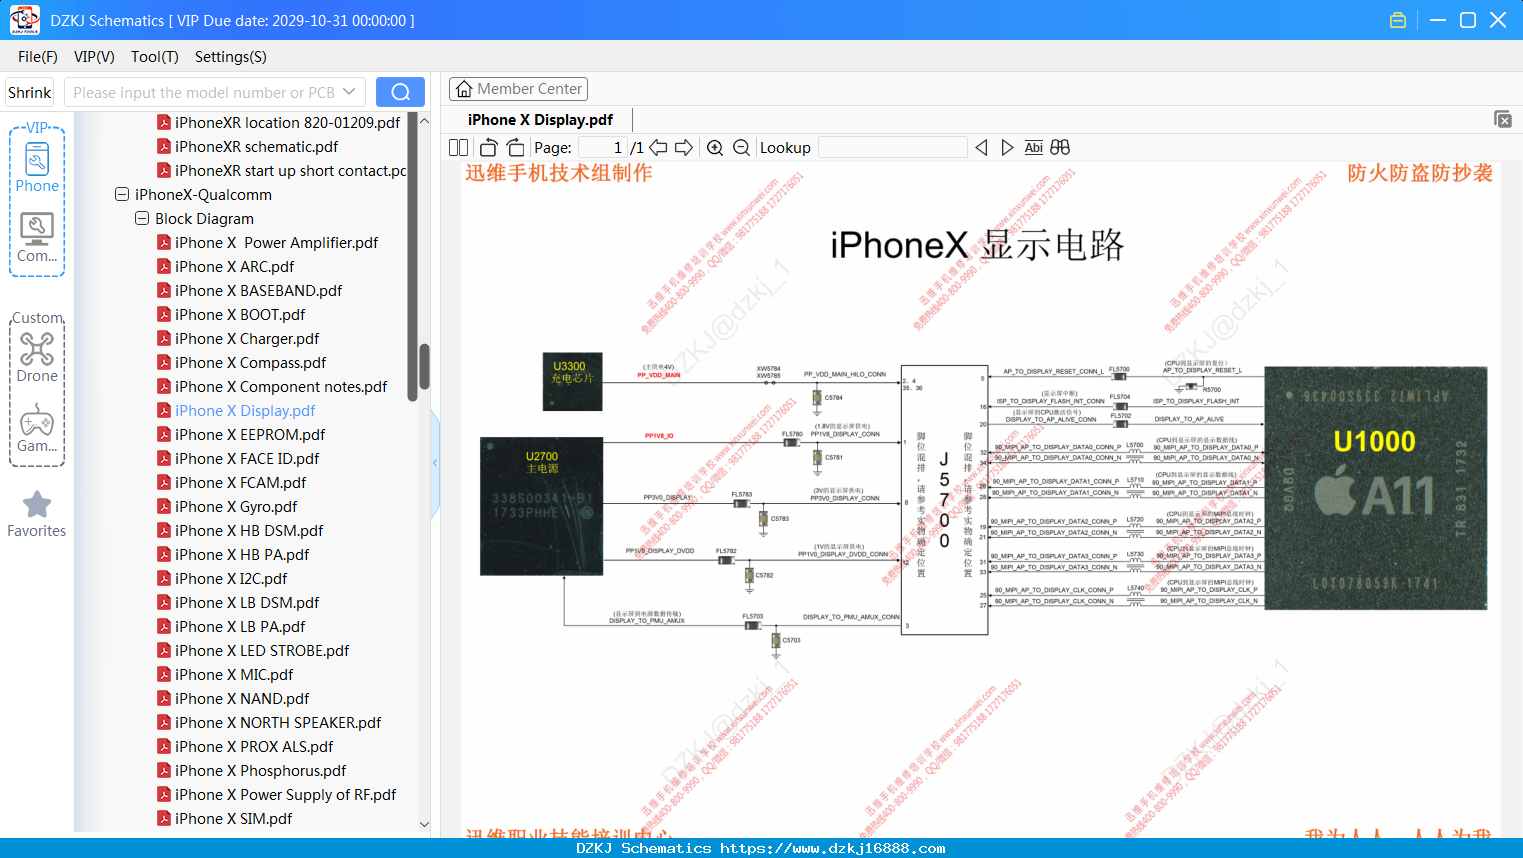Open the File(F) menu
Image resolution: width=1523 pixels, height=858 pixels.
pos(38,57)
